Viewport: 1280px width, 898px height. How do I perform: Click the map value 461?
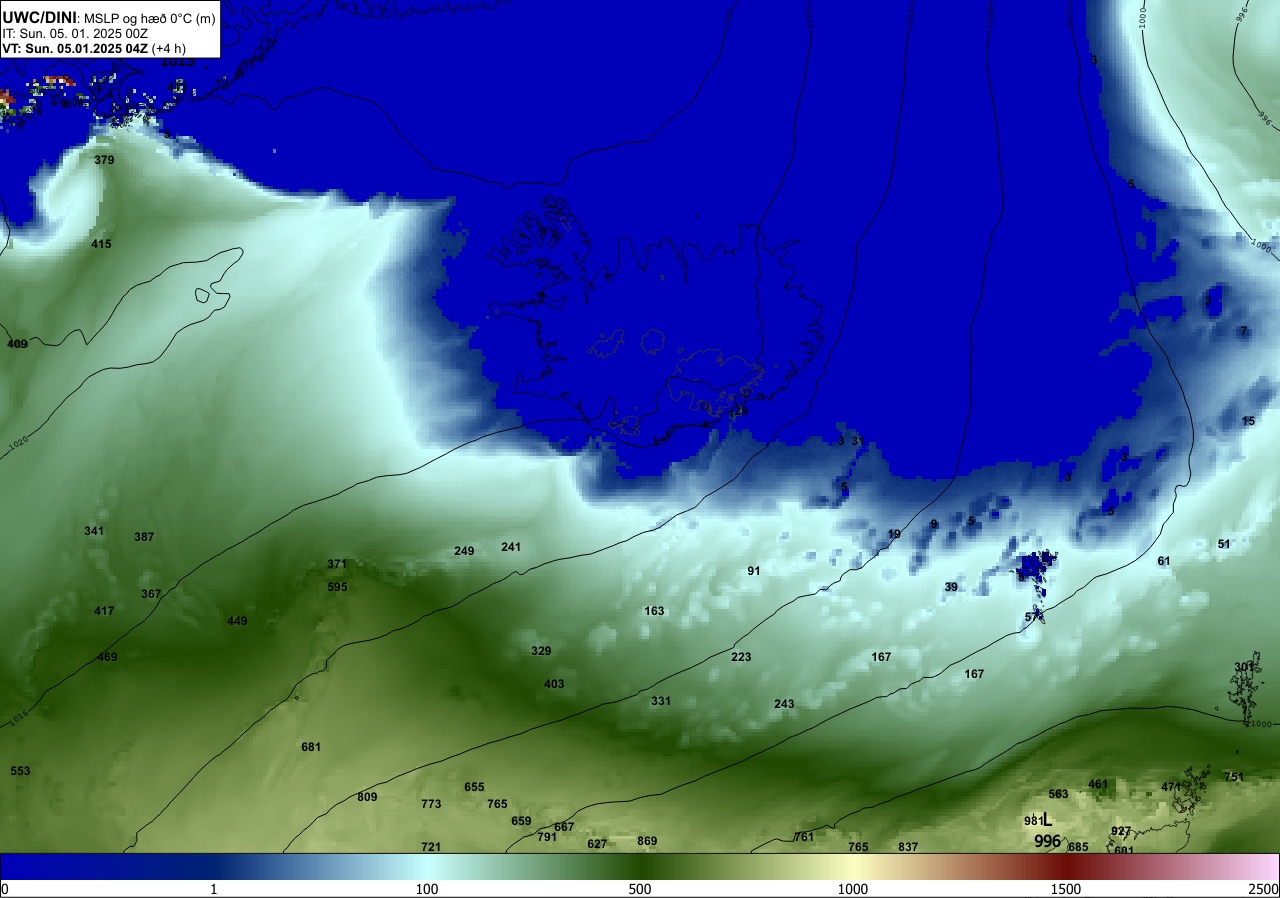coord(1098,784)
